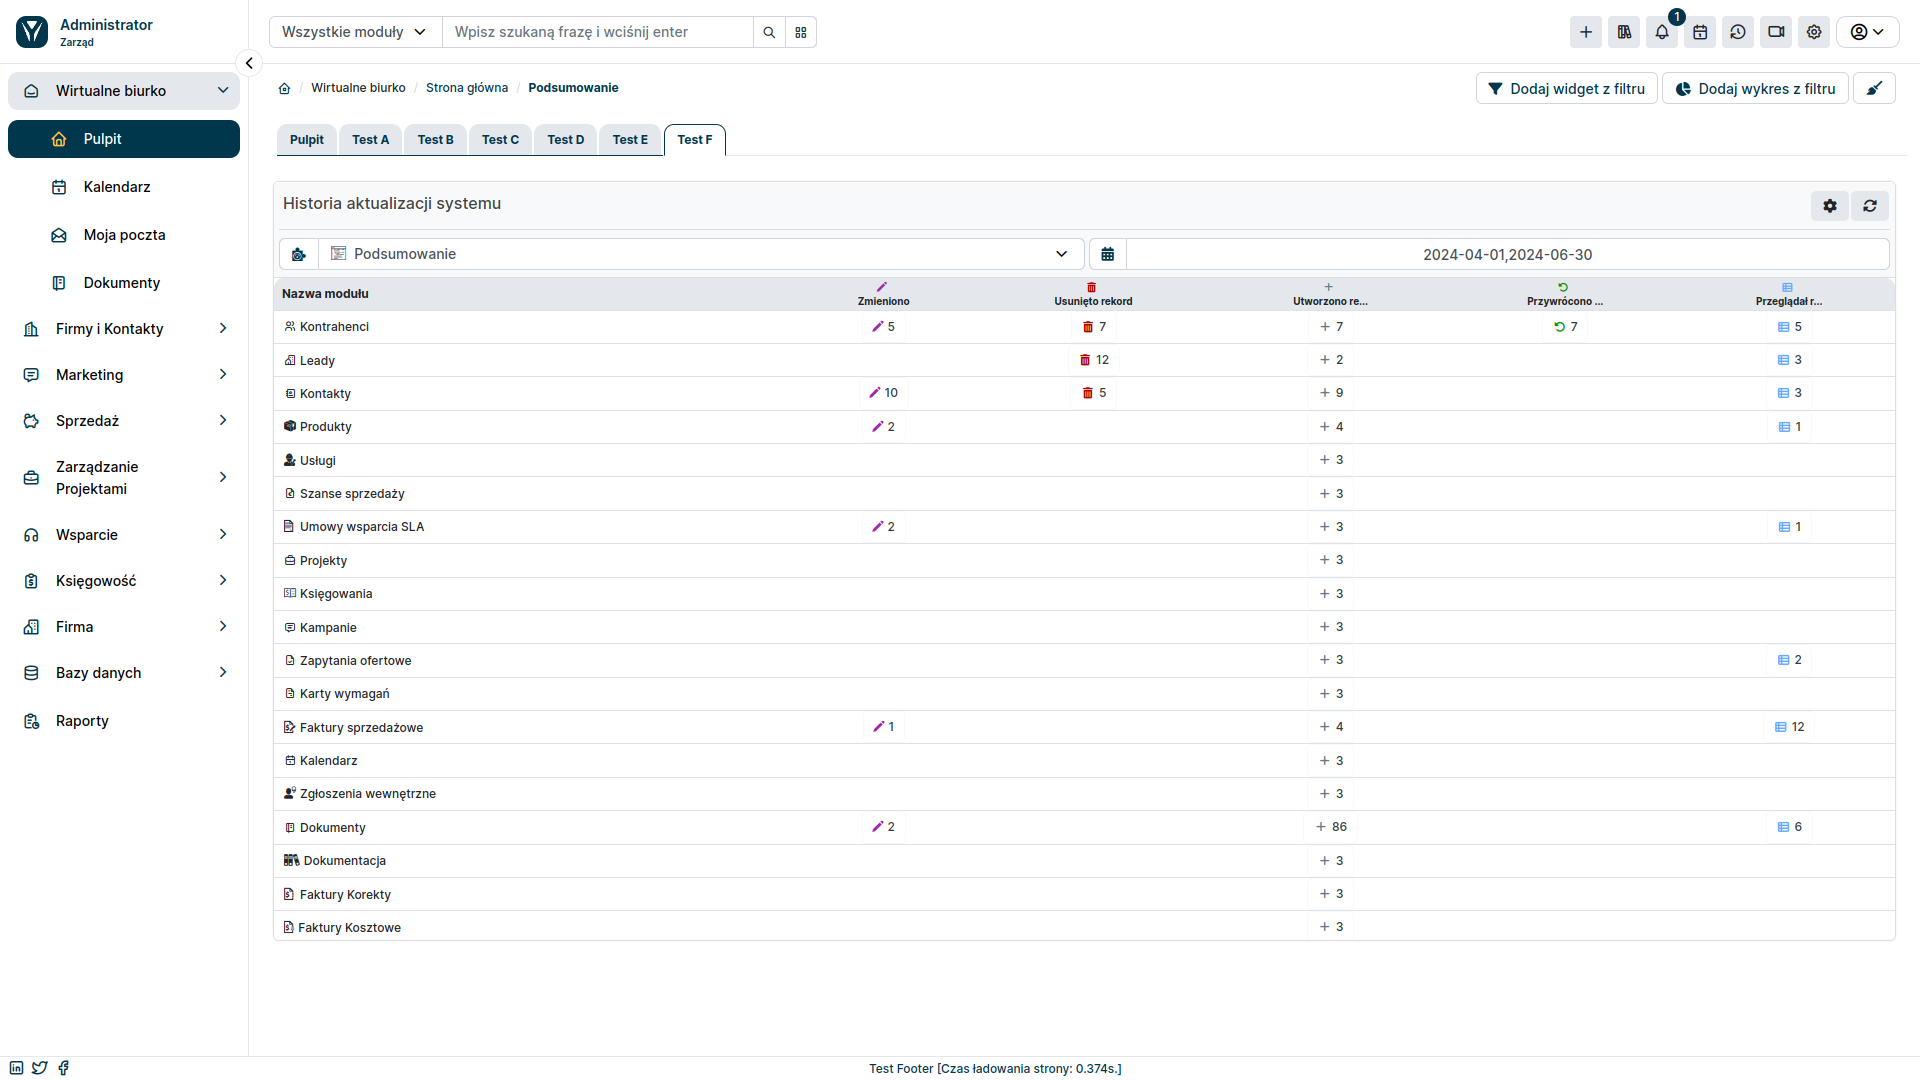Click the 12 deleted count for Leady
Screen dimensions: 1920x1080
(1094, 360)
